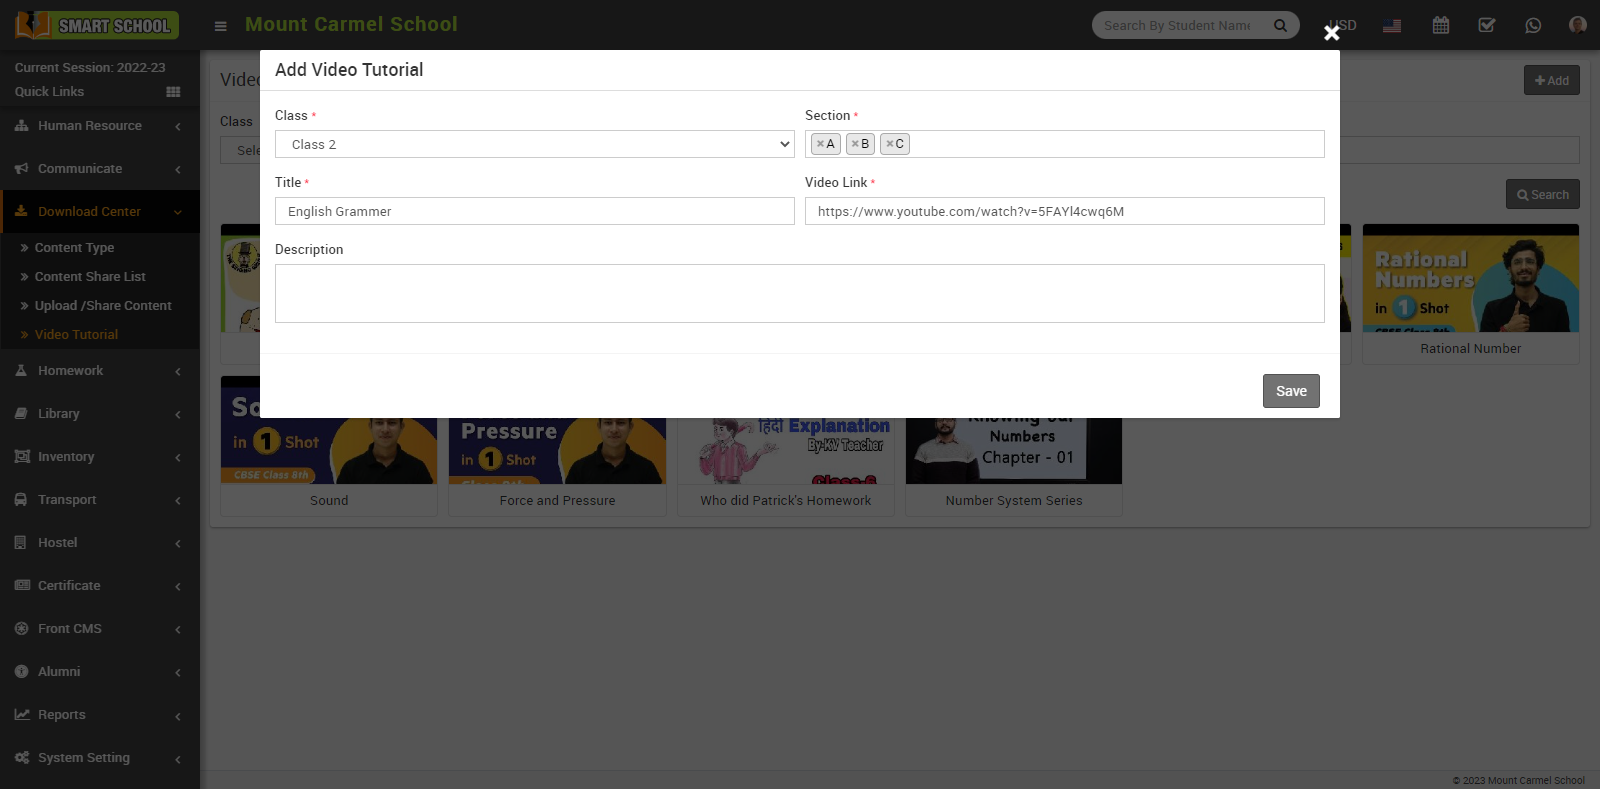Remove section C tag
Image resolution: width=1600 pixels, height=789 pixels.
(x=889, y=144)
